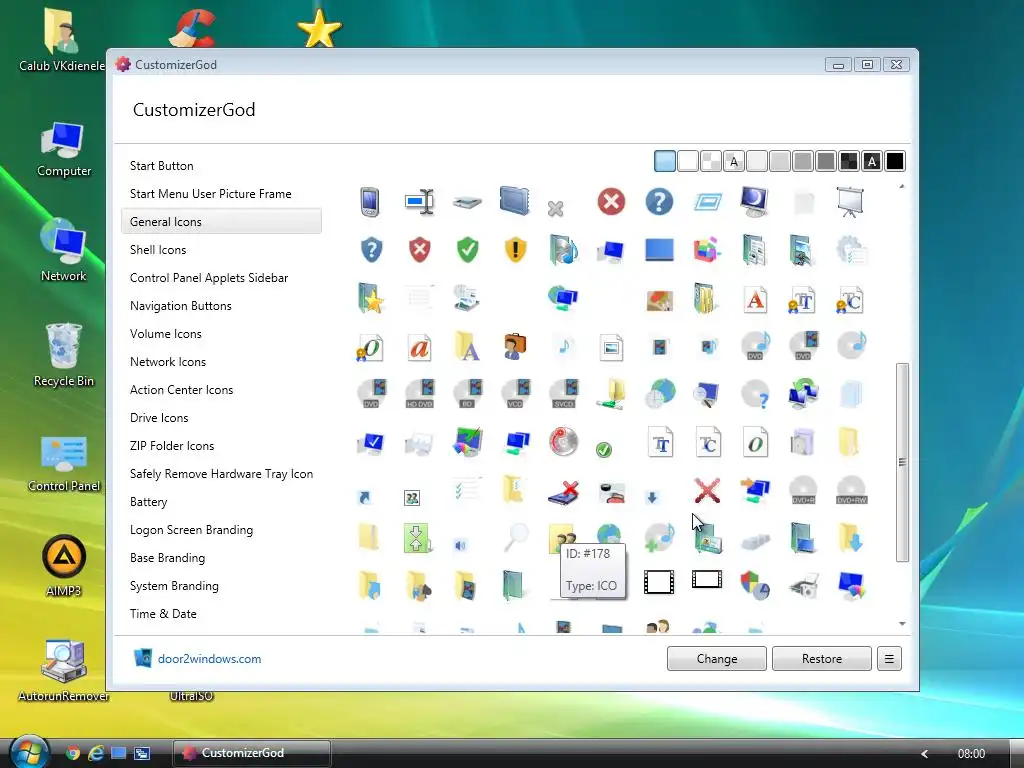1024x768 pixels.
Task: Open Drive Icons category
Action: tap(159, 419)
